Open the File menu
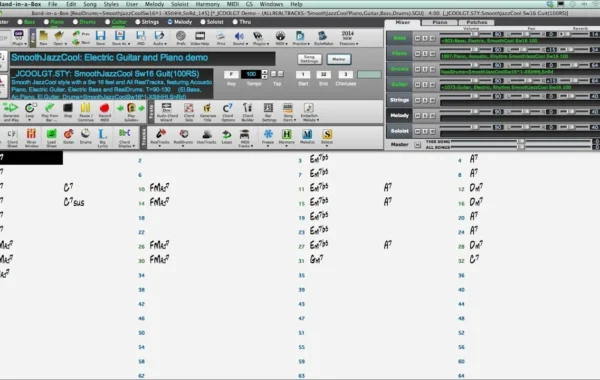The height and width of the screenshot is (380, 600). 52,4
